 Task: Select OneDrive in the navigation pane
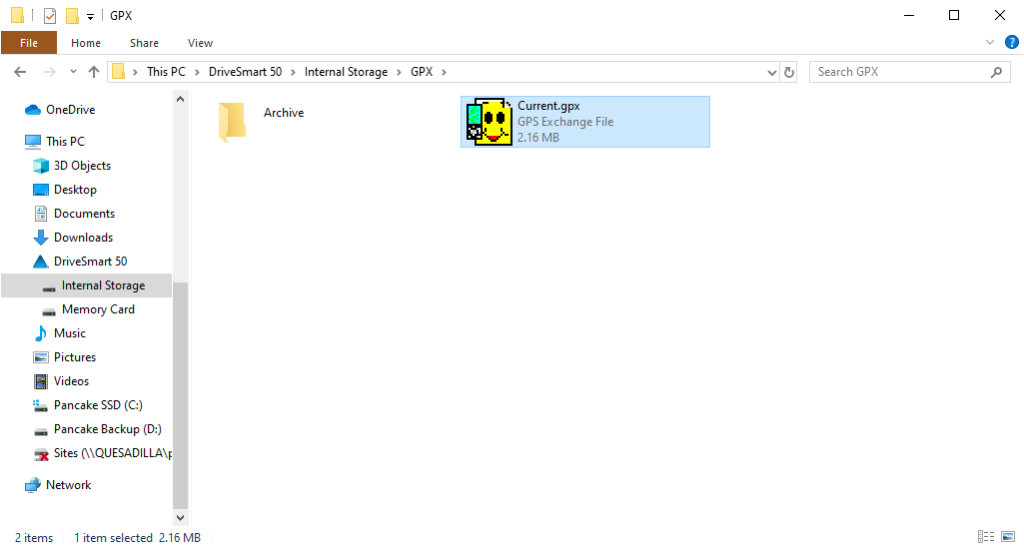[70, 110]
